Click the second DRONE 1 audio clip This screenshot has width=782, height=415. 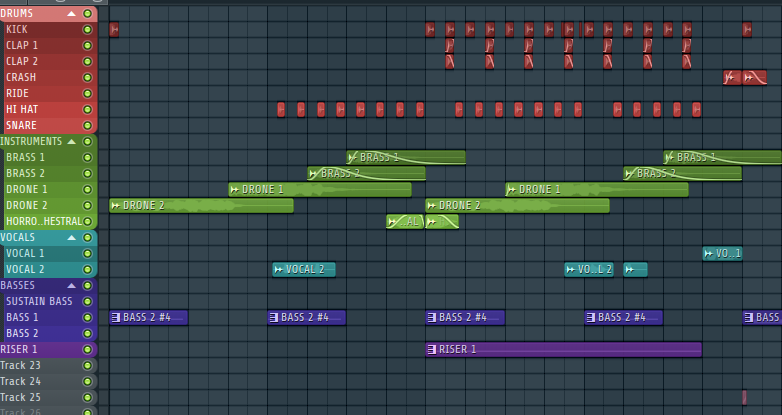click(x=582, y=190)
